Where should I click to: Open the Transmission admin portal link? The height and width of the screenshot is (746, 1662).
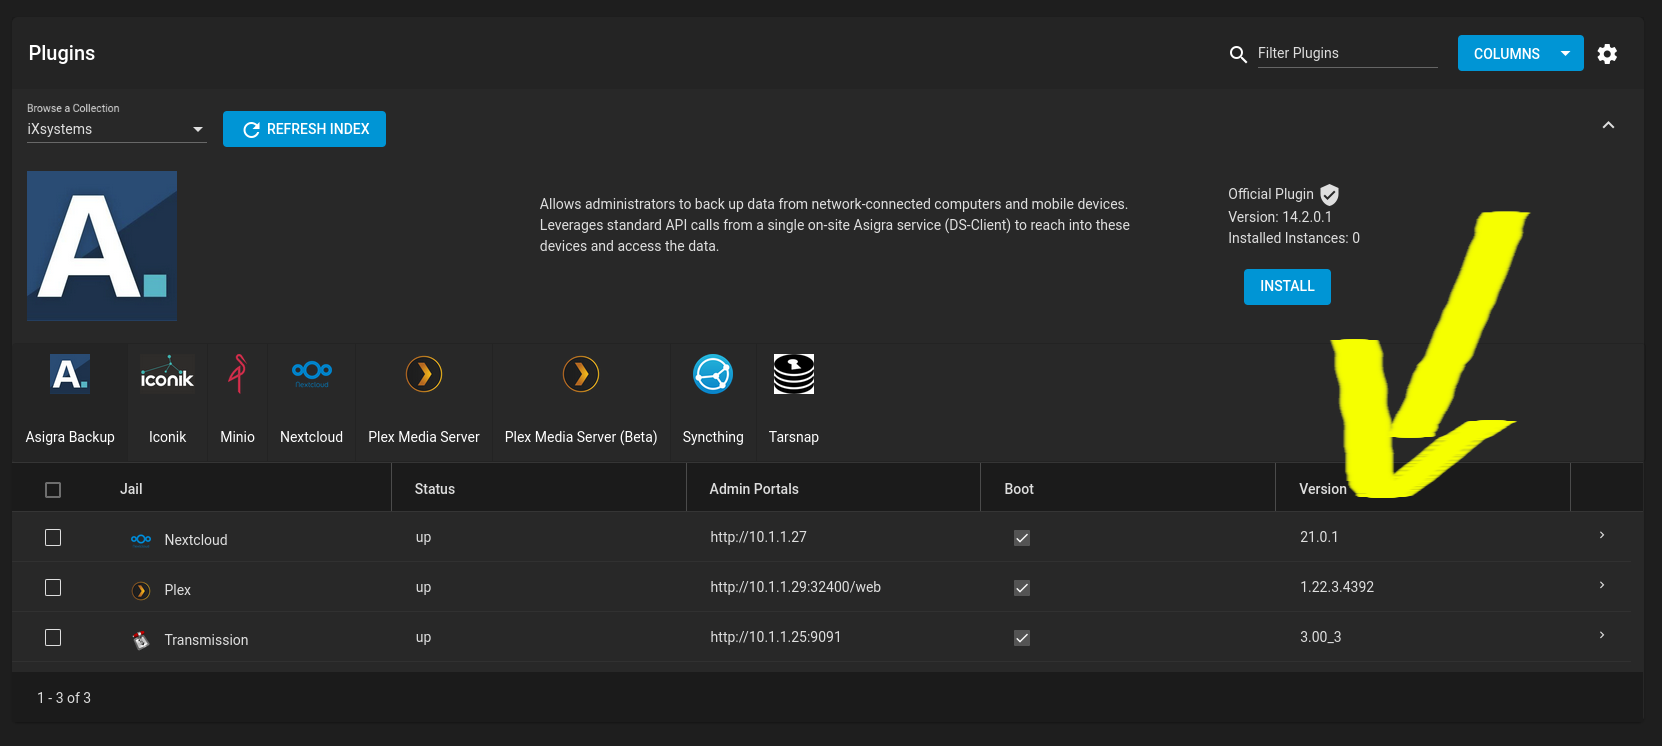tap(775, 637)
